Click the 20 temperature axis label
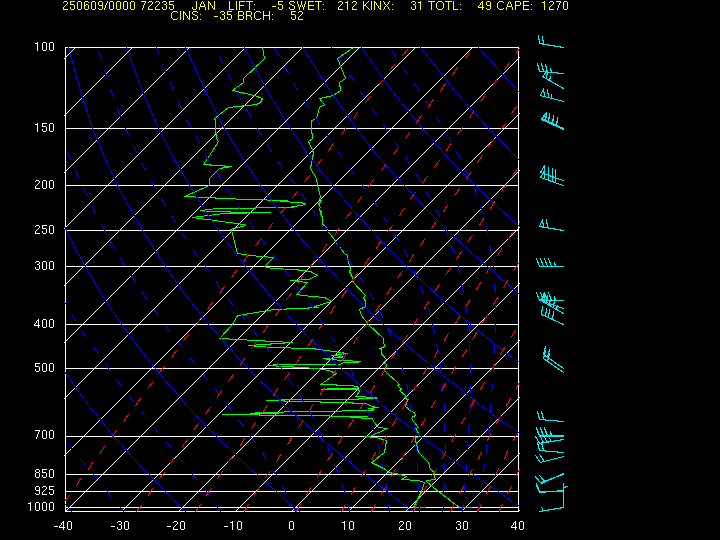Screen dimensions: 720x540 point(405,526)
